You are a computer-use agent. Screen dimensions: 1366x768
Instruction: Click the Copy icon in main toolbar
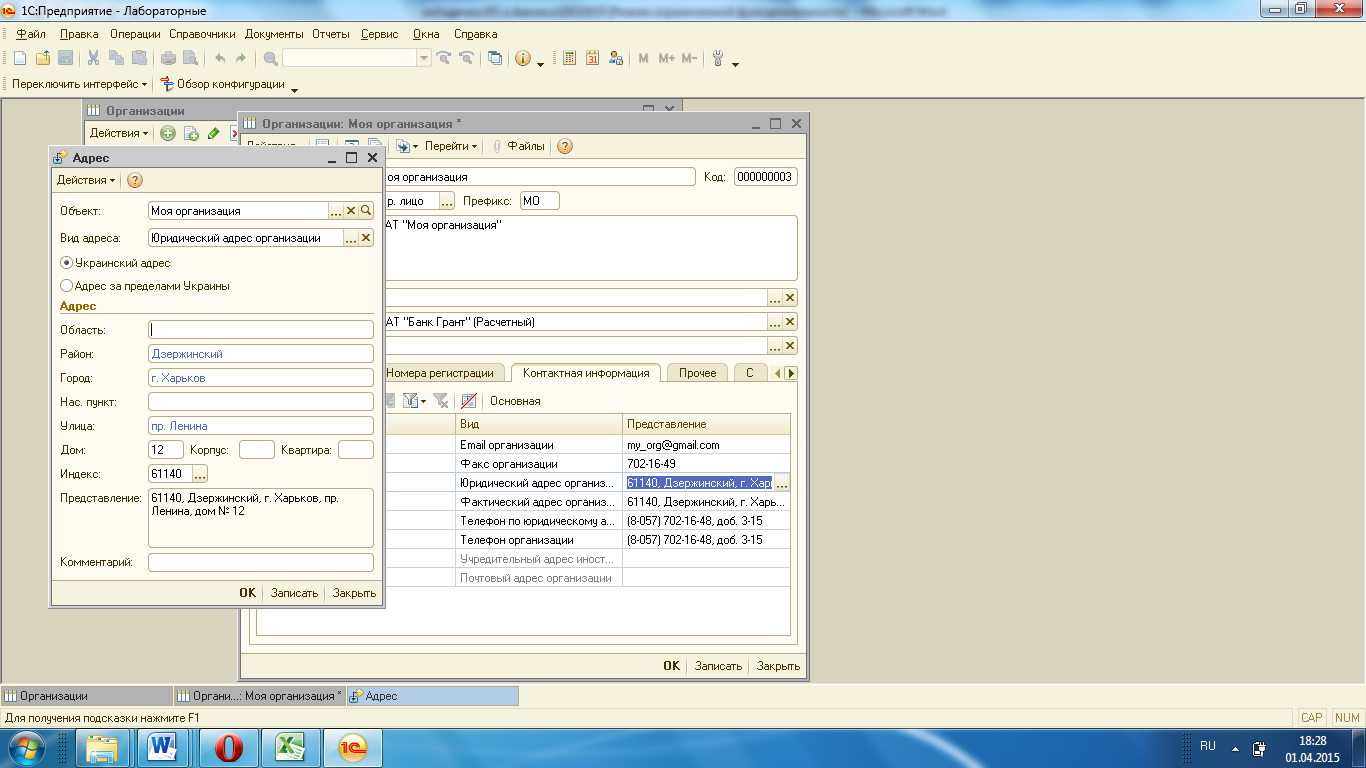click(x=116, y=59)
